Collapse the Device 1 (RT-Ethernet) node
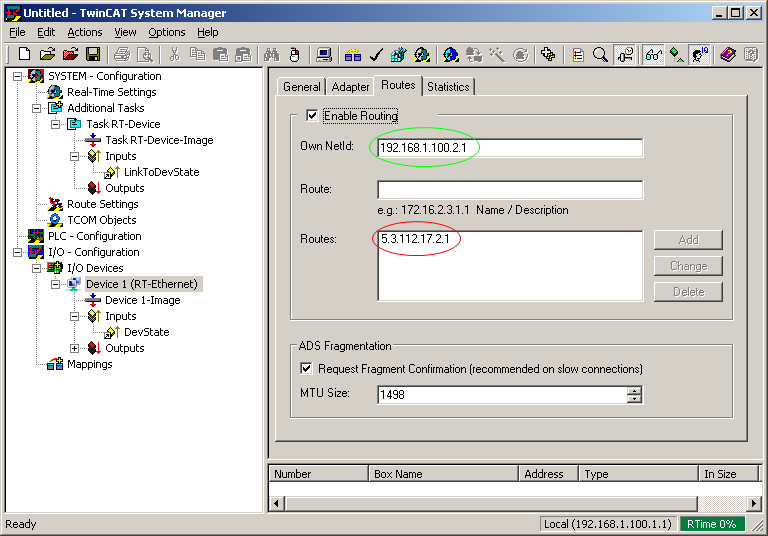 56,284
